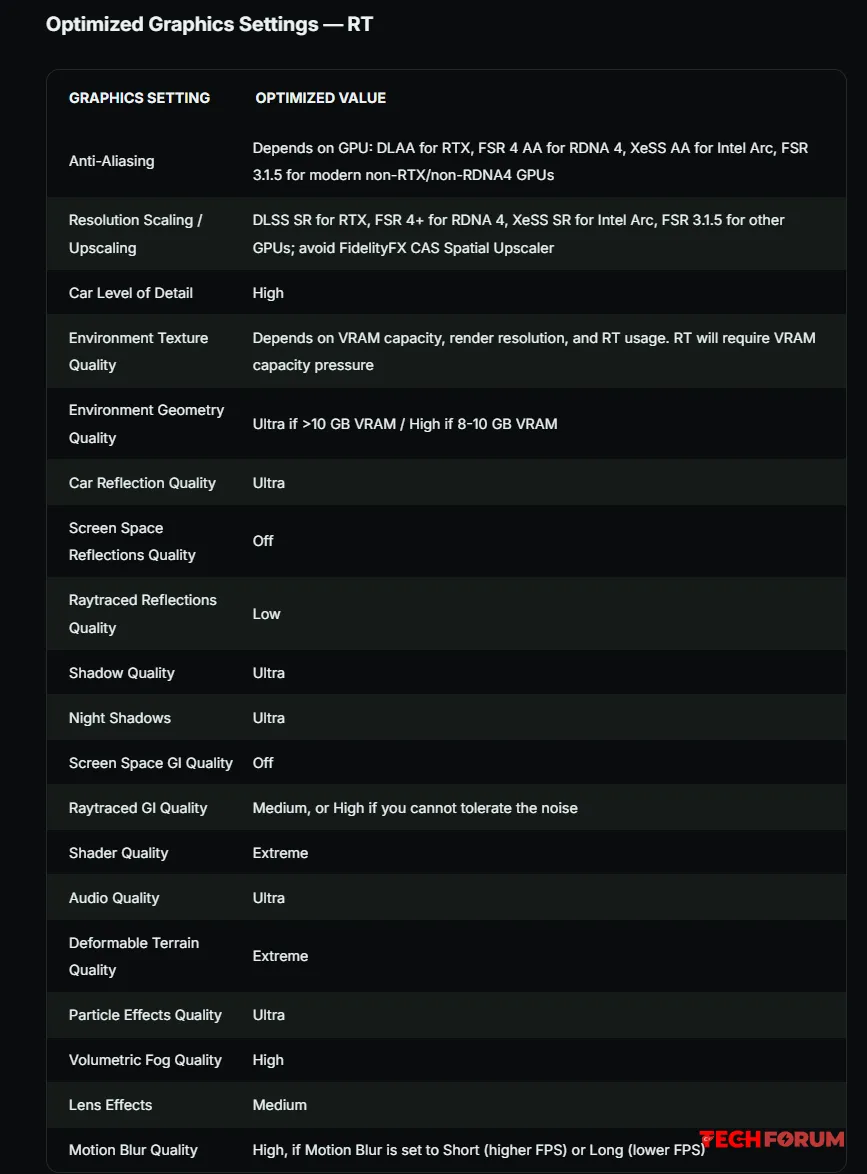Click Off value for Screen Space Reflections

coord(263,541)
